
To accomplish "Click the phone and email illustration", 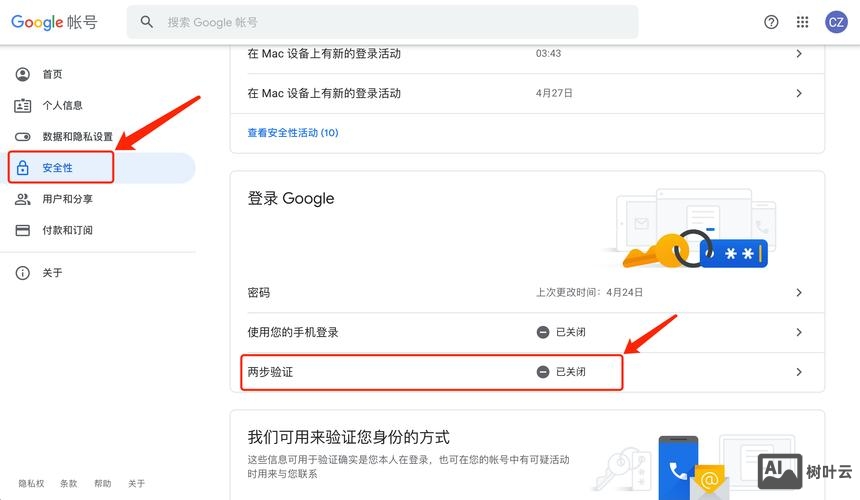I will [694, 467].
